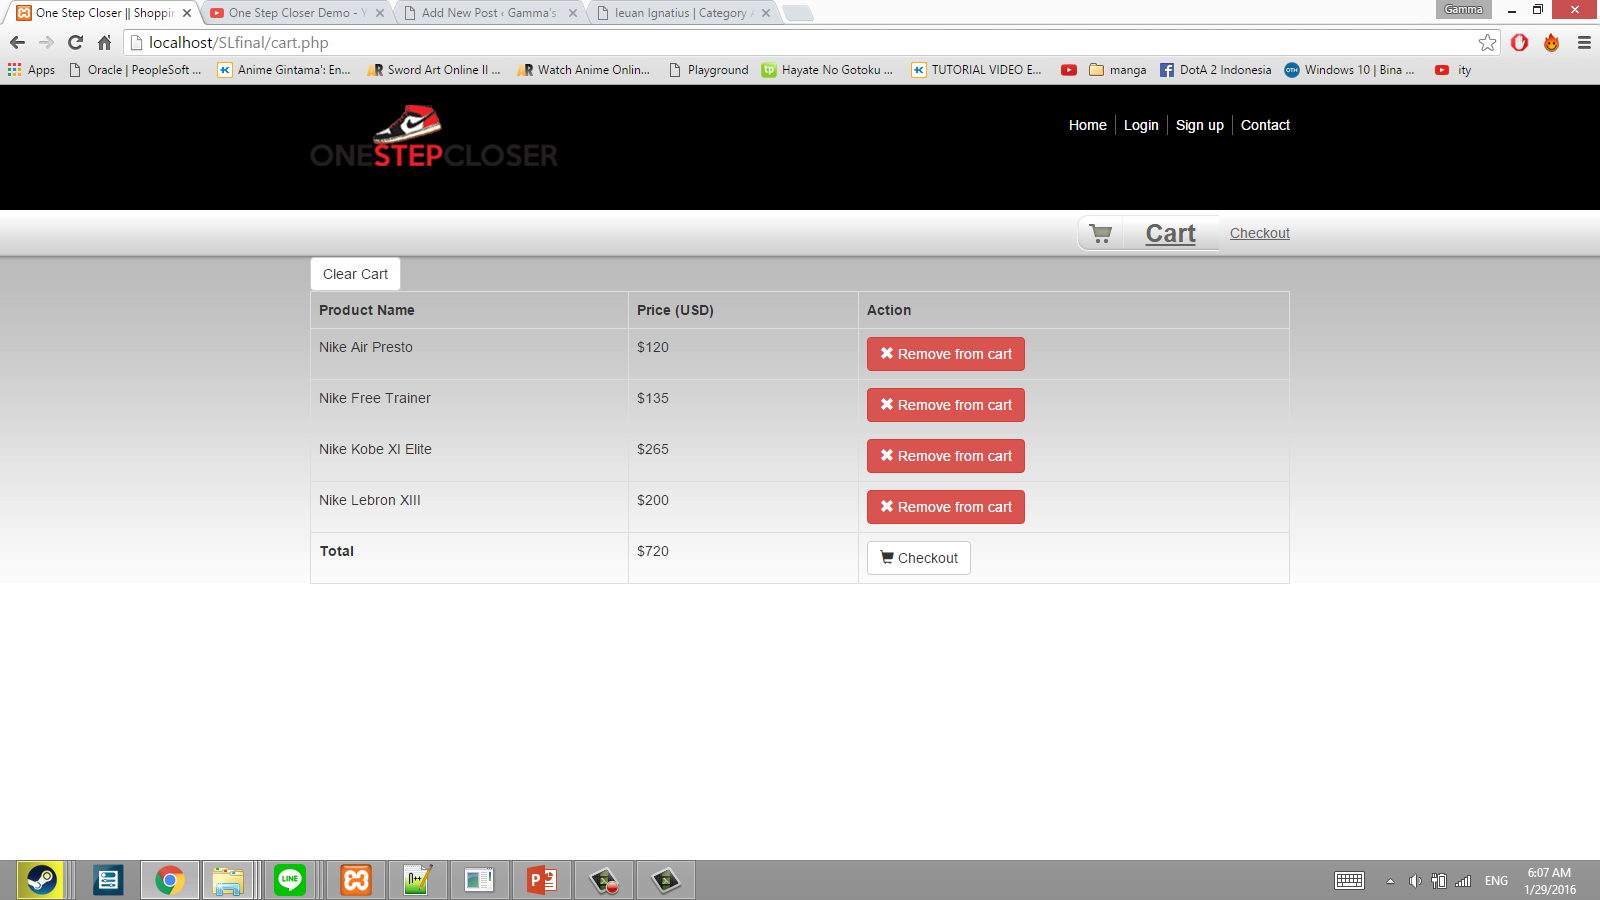Show hidden system tray icons
Image resolution: width=1600 pixels, height=900 pixels.
point(1390,881)
